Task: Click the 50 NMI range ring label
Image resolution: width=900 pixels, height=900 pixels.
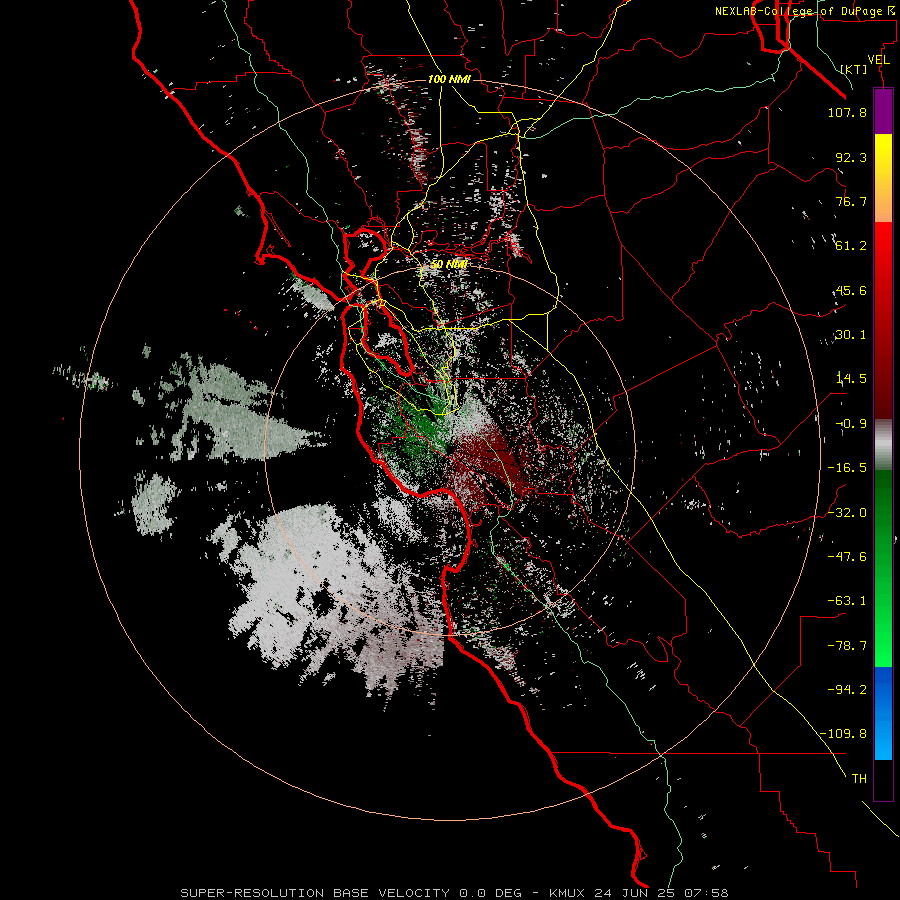Action: point(449,265)
